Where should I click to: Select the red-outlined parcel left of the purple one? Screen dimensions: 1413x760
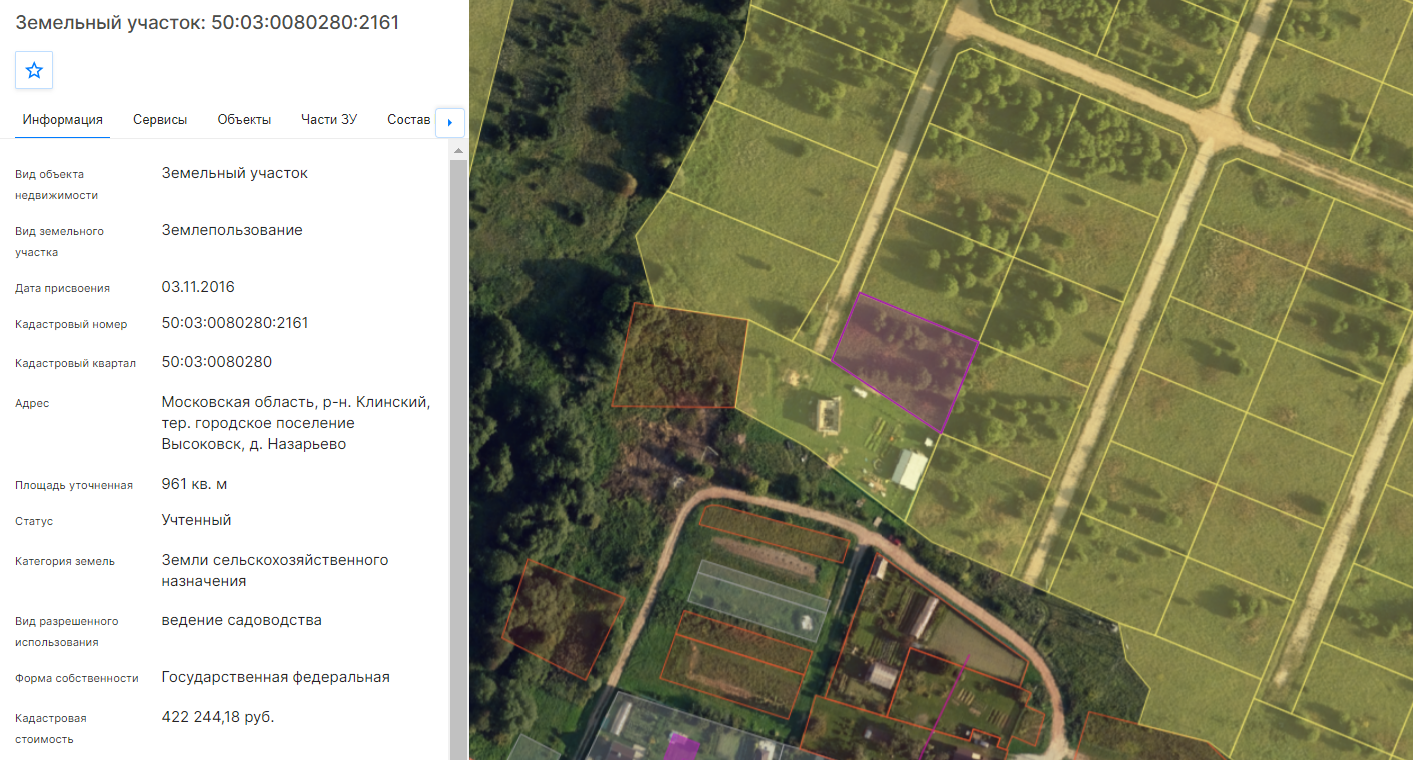[680, 357]
